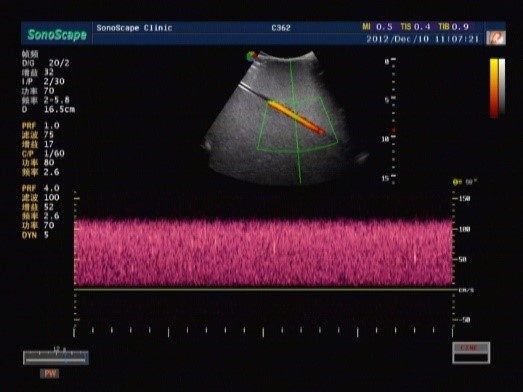Image resolution: width=523 pixels, height=392 pixels.
Task: Click the green PW sample line
Action: (x=295, y=121)
